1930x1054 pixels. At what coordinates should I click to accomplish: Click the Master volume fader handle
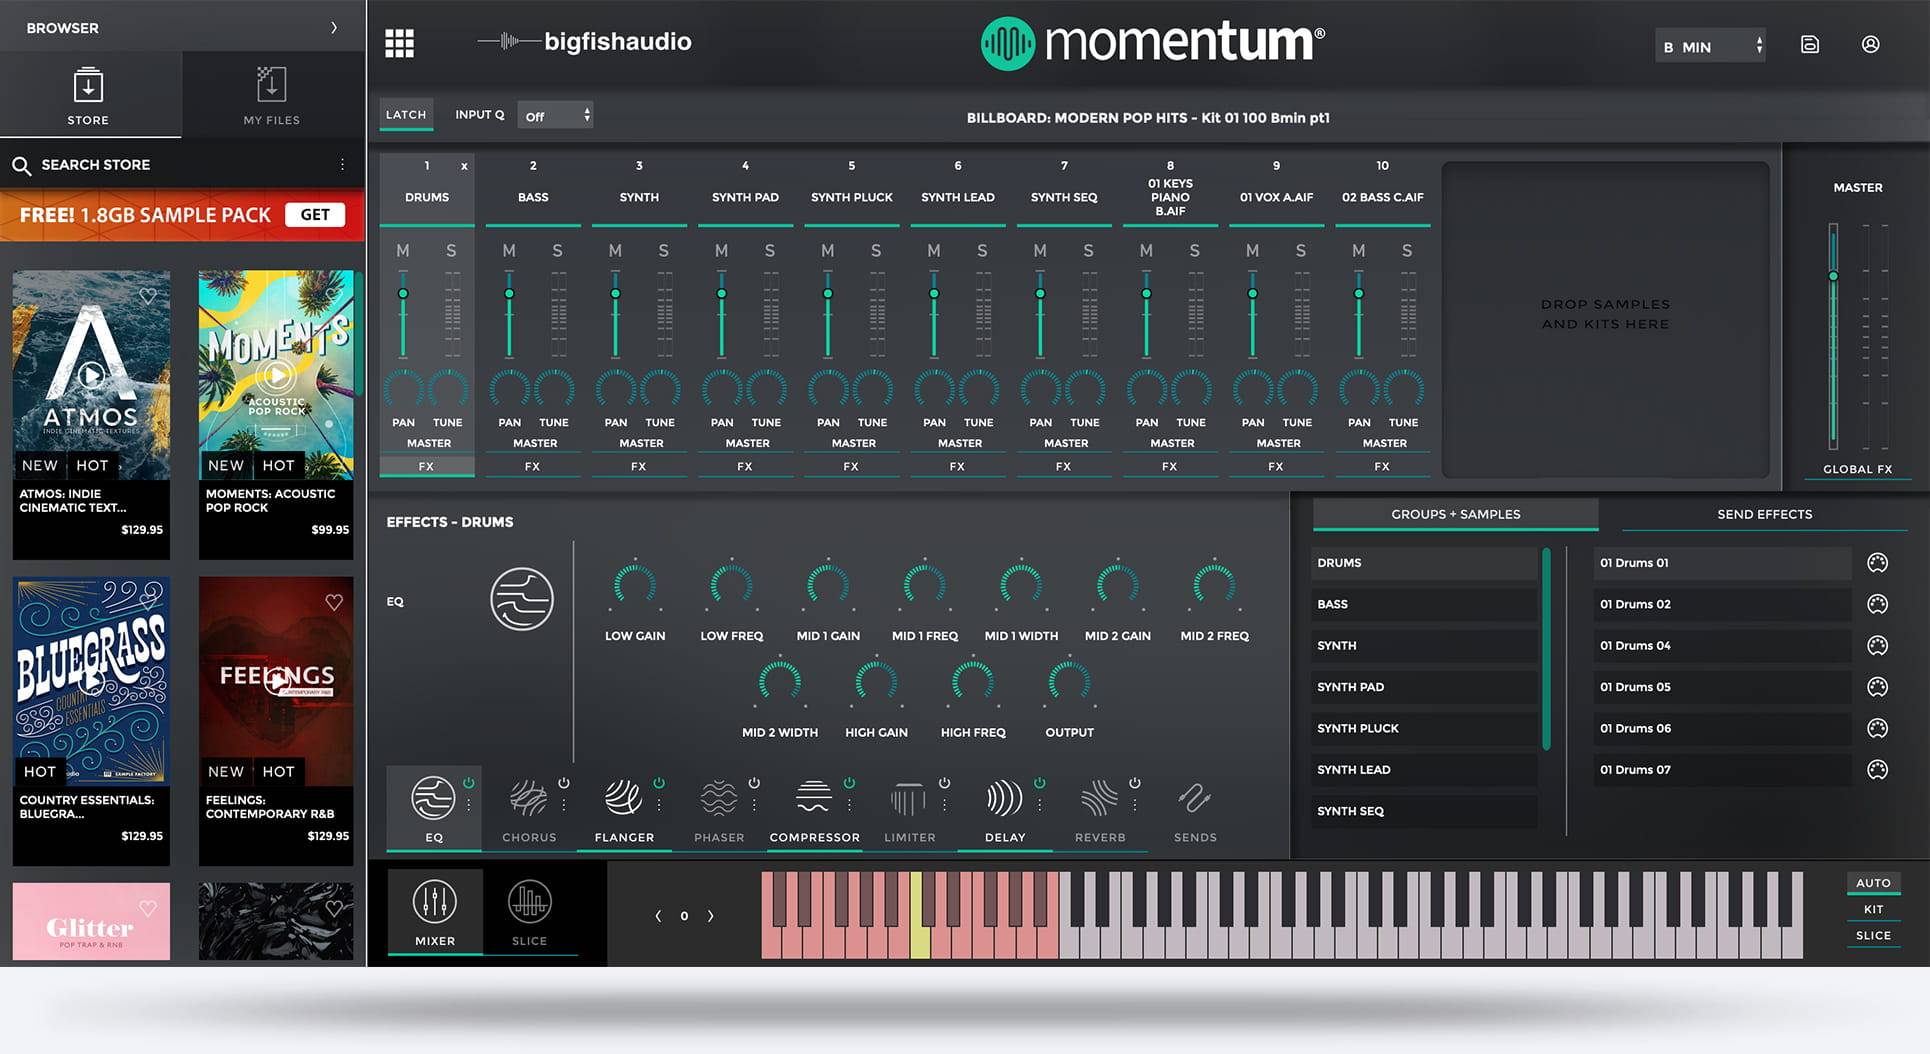point(1833,276)
